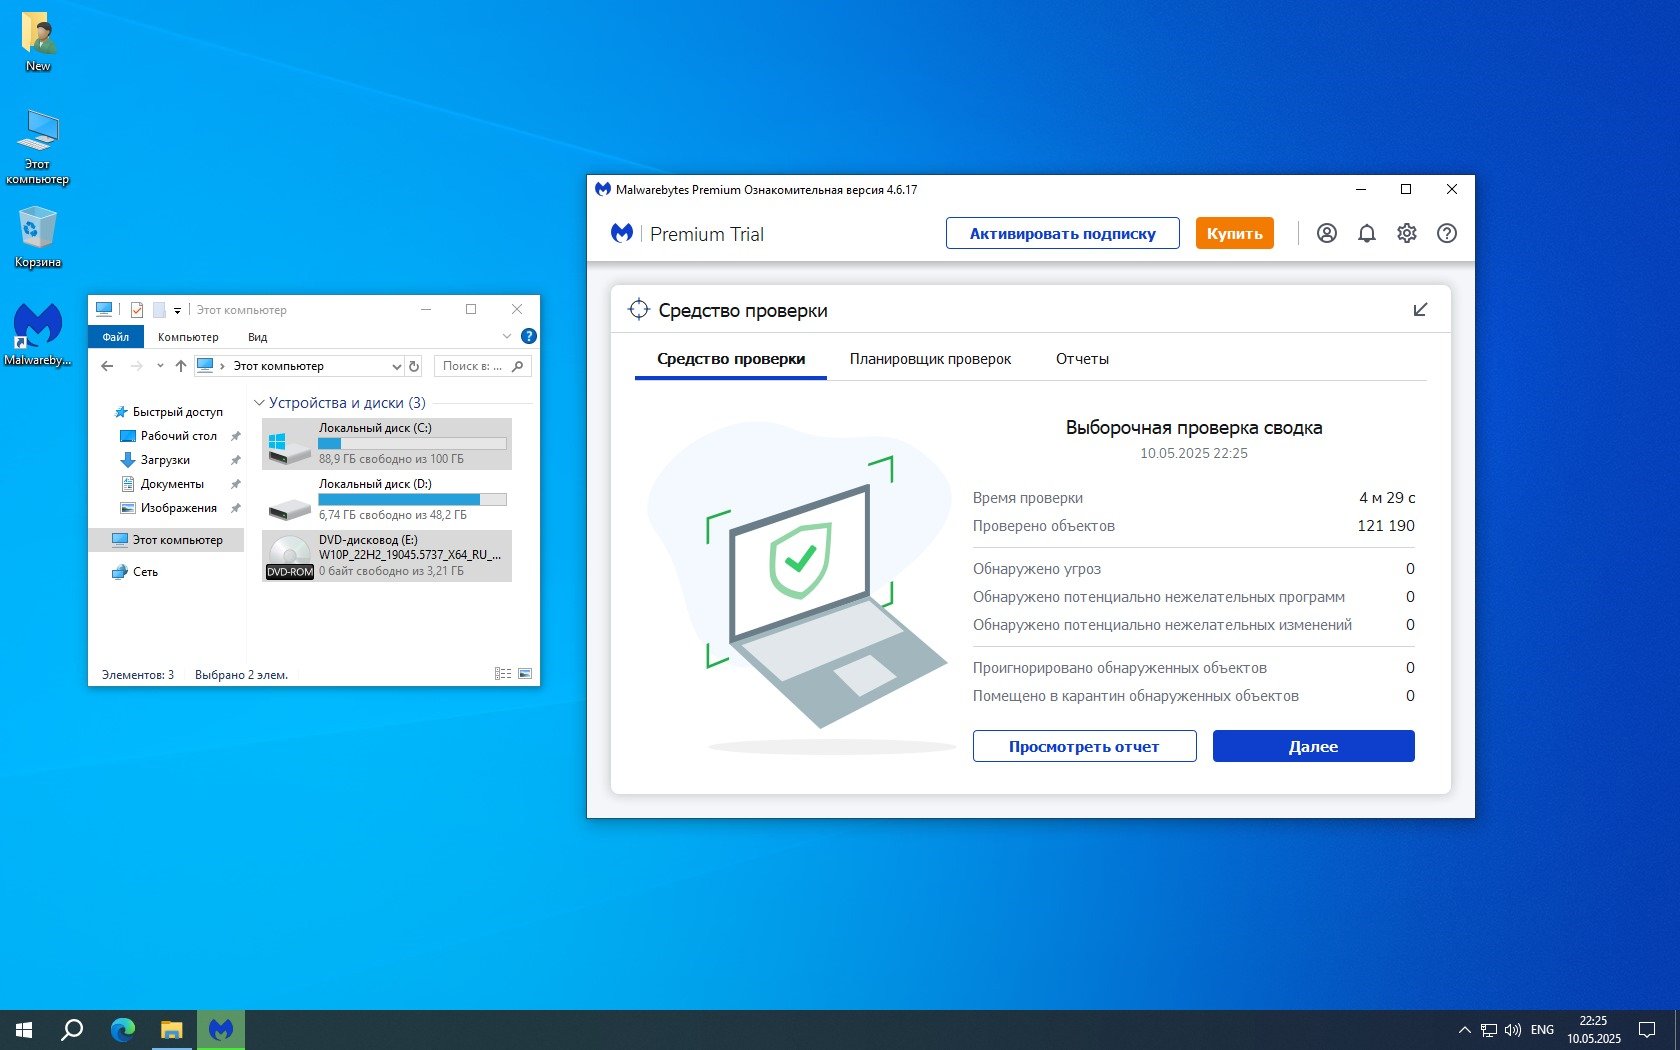Switch to details view in Explorer
1680x1050 pixels.
click(x=503, y=674)
